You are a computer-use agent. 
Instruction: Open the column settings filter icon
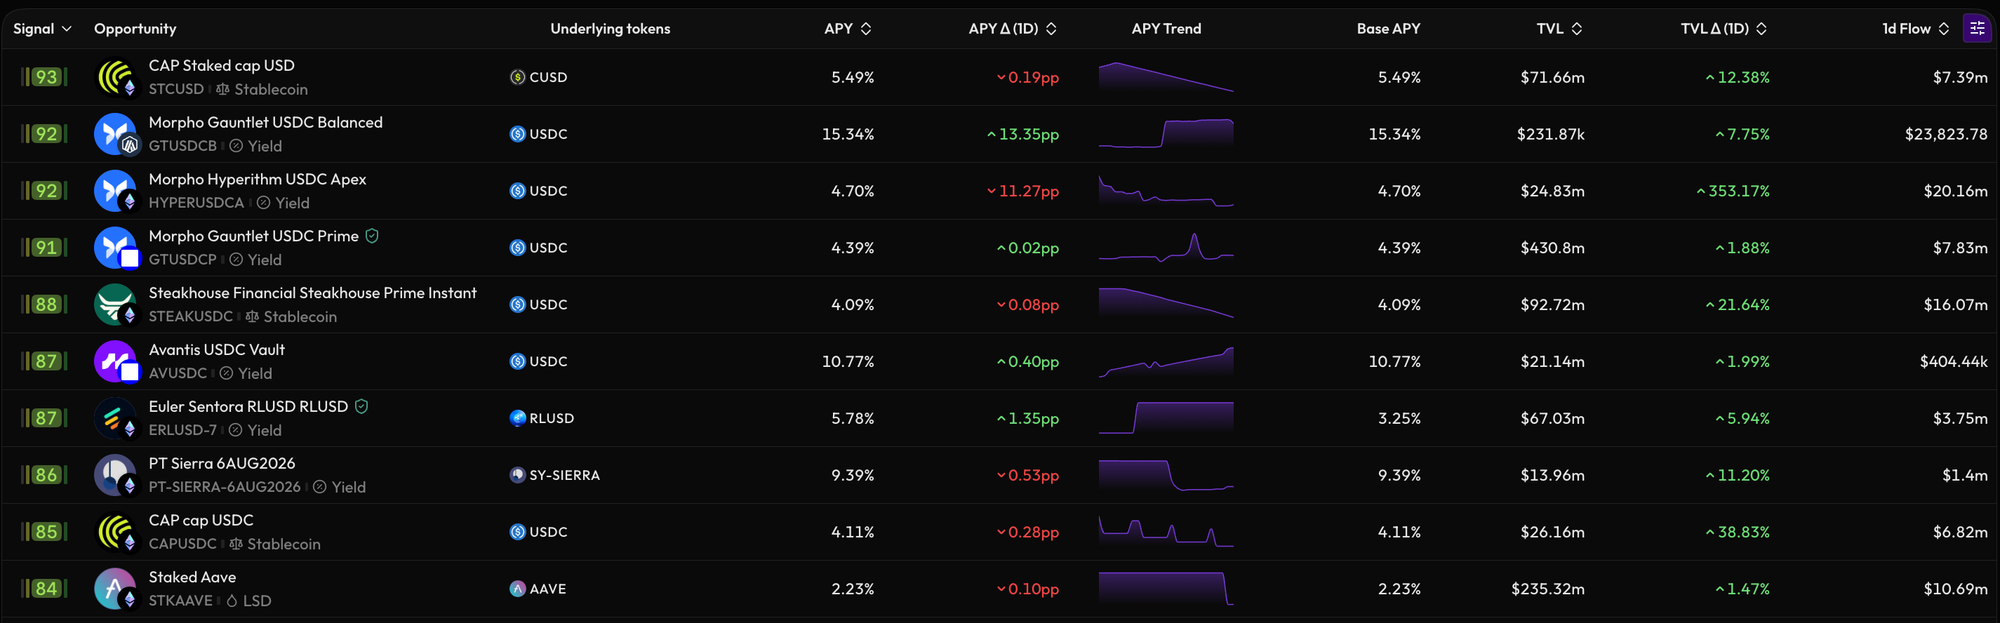[x=1977, y=29]
